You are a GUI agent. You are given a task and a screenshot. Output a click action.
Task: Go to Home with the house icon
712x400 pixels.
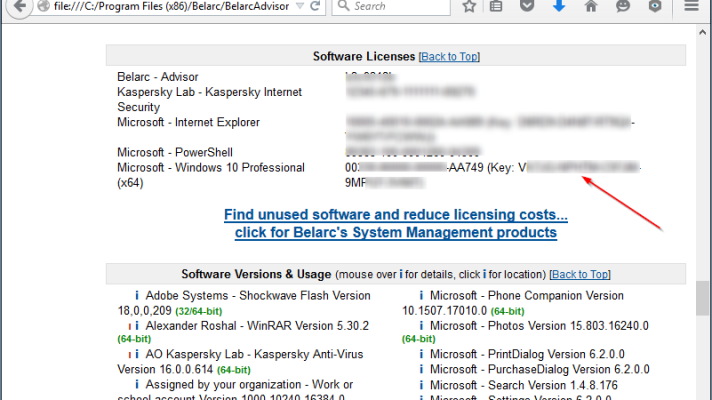(x=590, y=7)
